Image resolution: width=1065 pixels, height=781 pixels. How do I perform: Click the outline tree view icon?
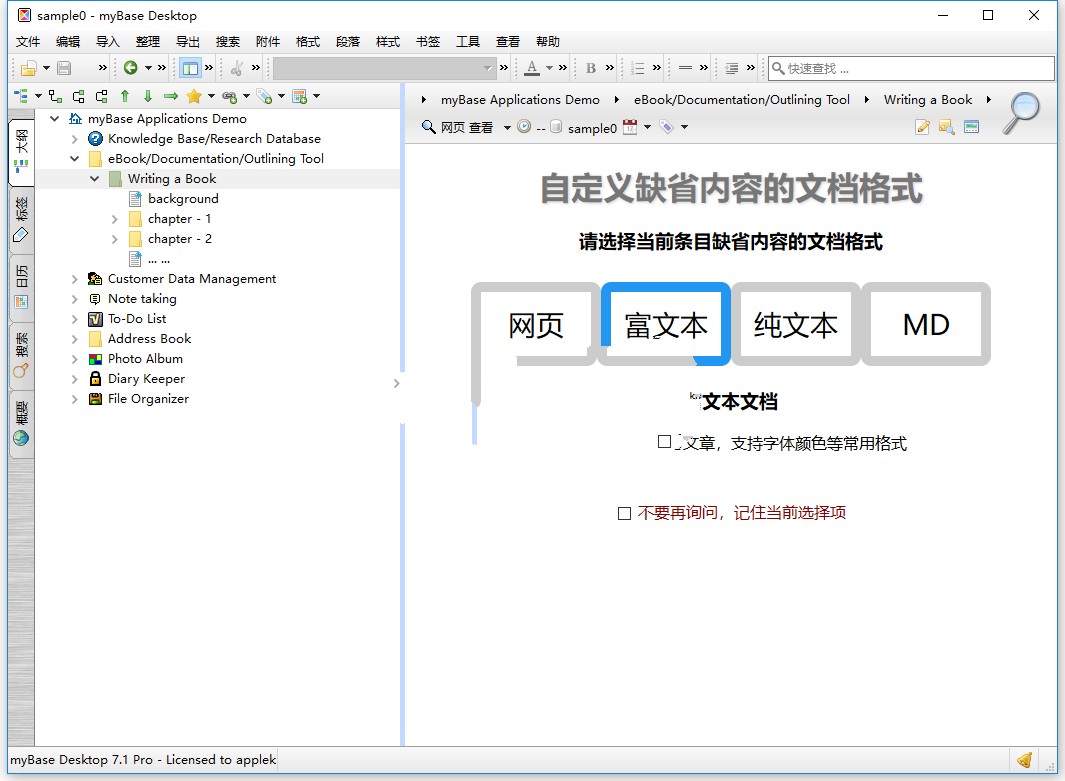(21, 96)
